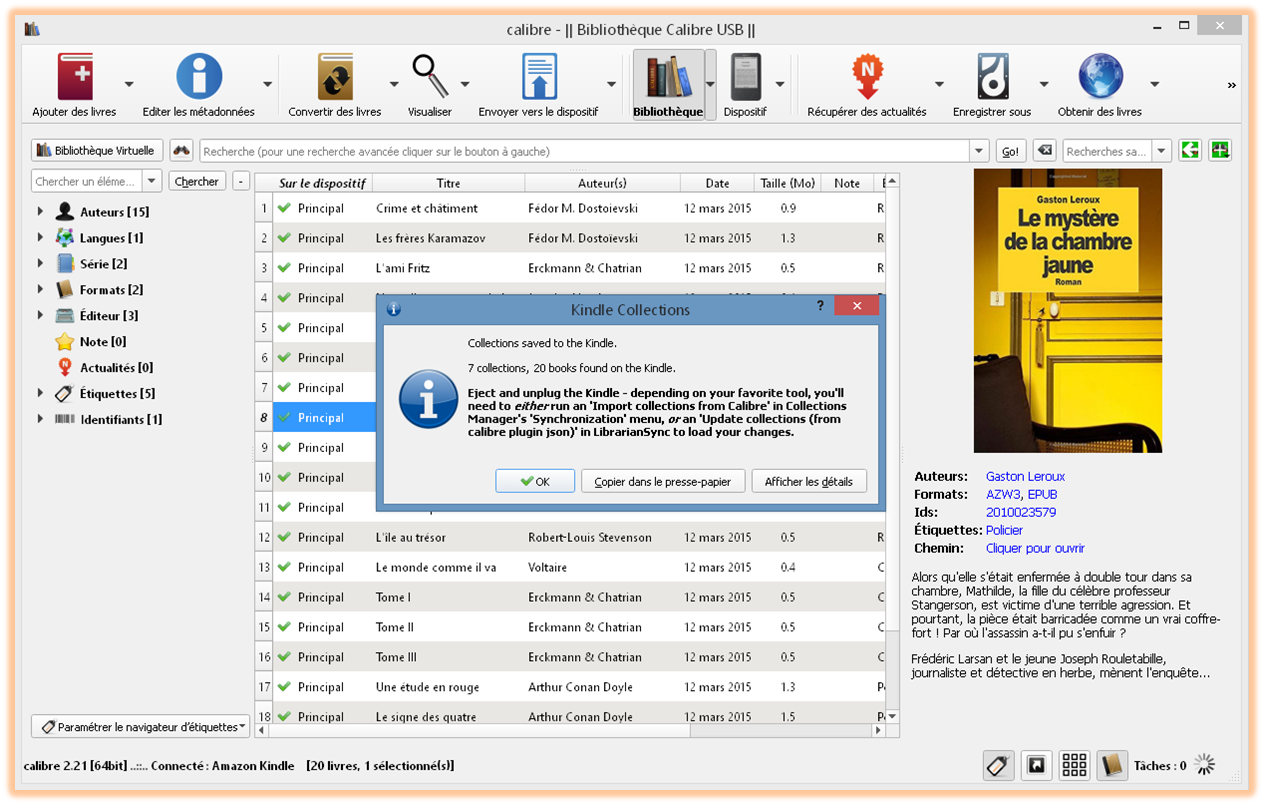
Task: Toggle the tag browser icon in status bar
Action: pyautogui.click(x=999, y=766)
